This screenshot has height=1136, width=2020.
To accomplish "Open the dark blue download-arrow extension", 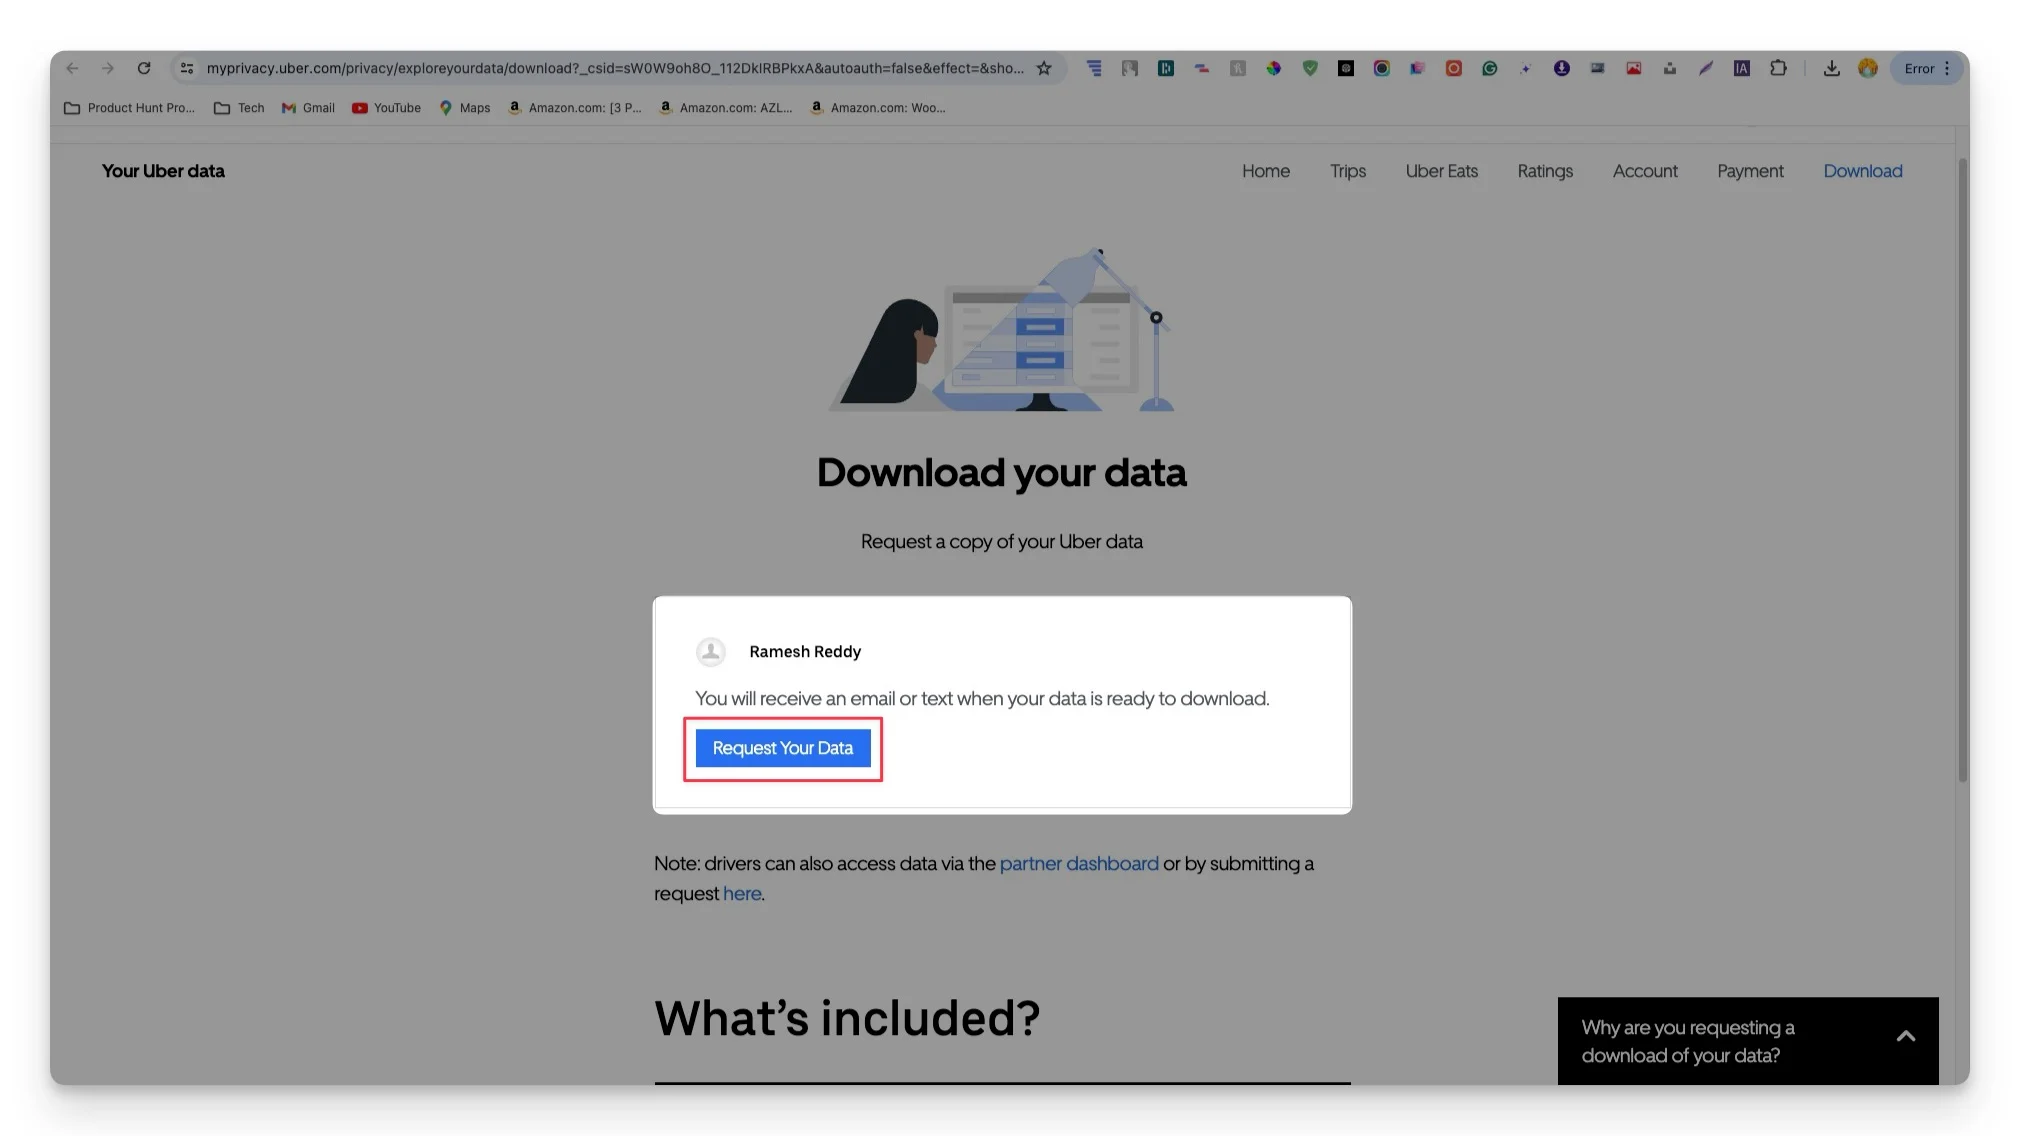I will [1562, 68].
